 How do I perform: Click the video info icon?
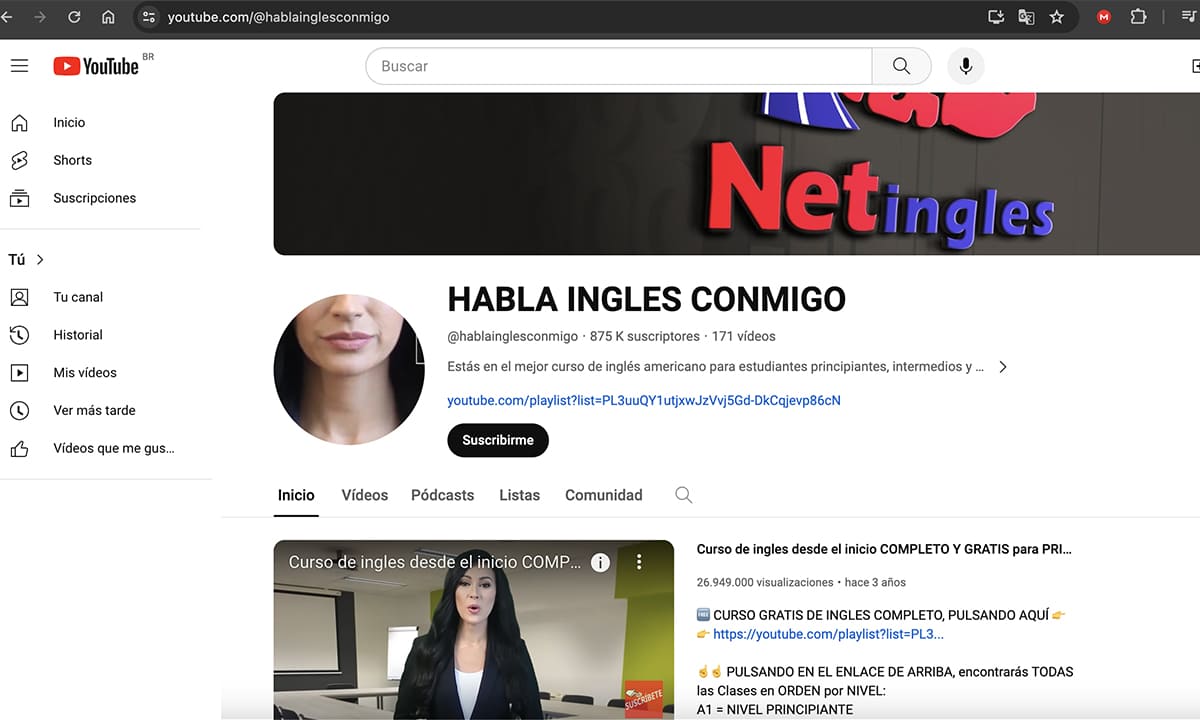pyautogui.click(x=600, y=562)
